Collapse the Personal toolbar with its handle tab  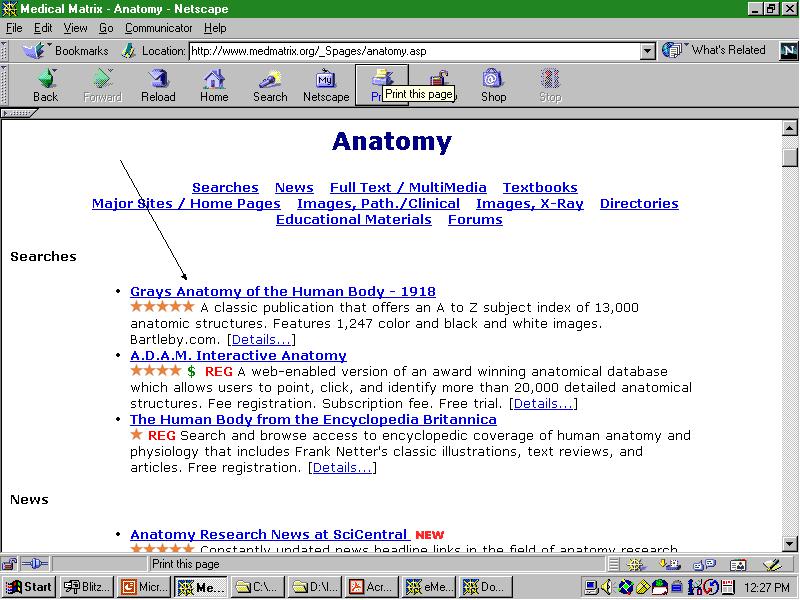18,113
